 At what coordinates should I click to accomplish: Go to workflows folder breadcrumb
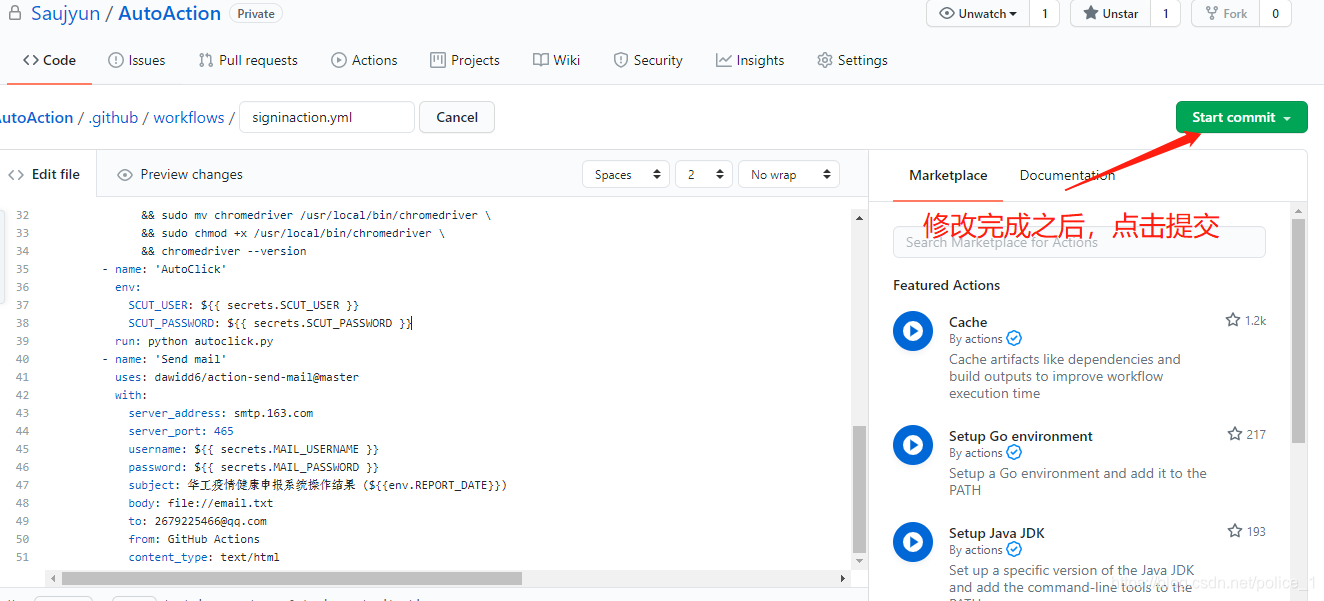point(189,117)
